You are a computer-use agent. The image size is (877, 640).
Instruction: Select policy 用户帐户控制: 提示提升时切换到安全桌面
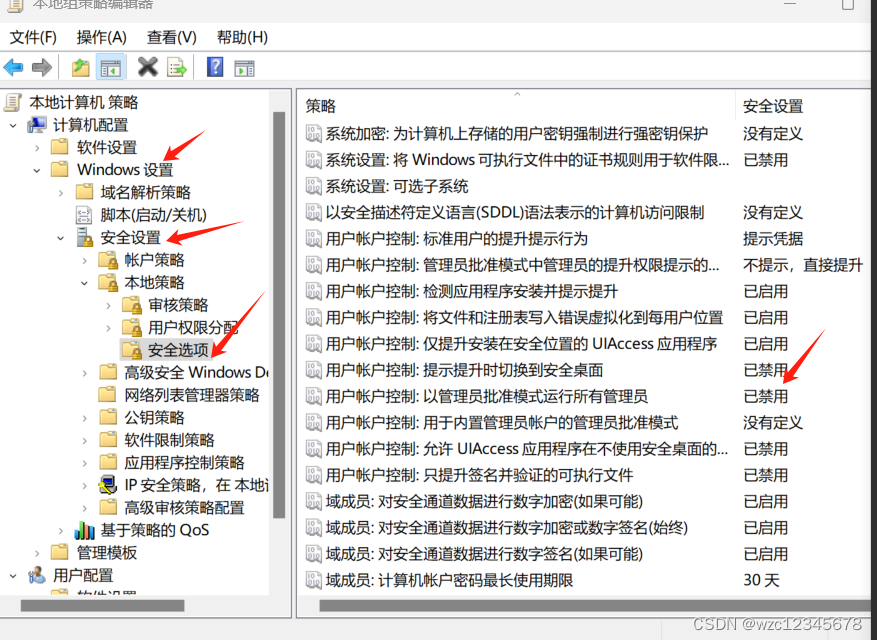point(464,370)
